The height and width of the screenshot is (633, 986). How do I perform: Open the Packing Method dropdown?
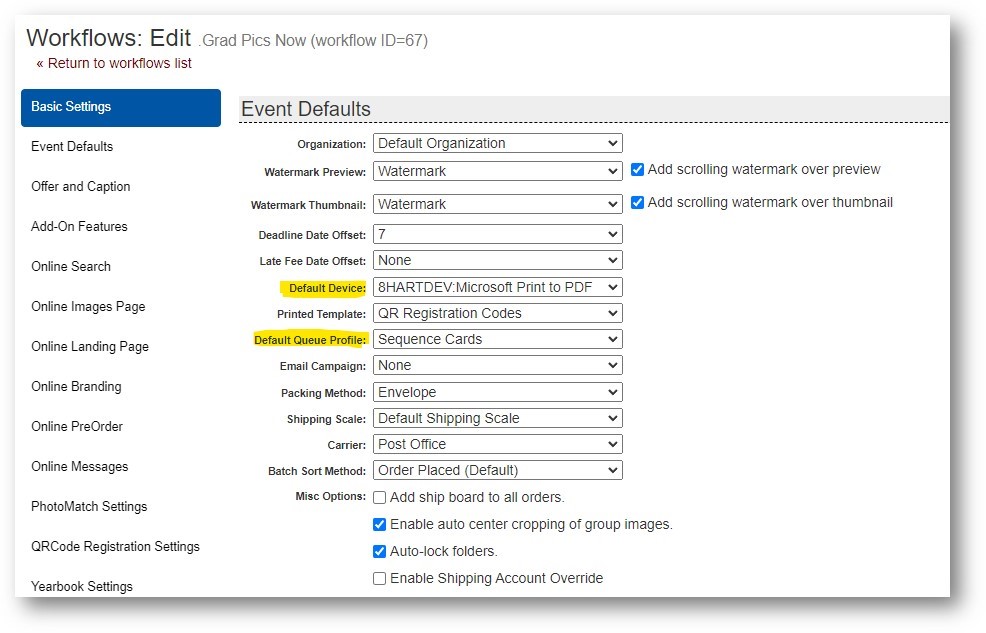coord(497,391)
